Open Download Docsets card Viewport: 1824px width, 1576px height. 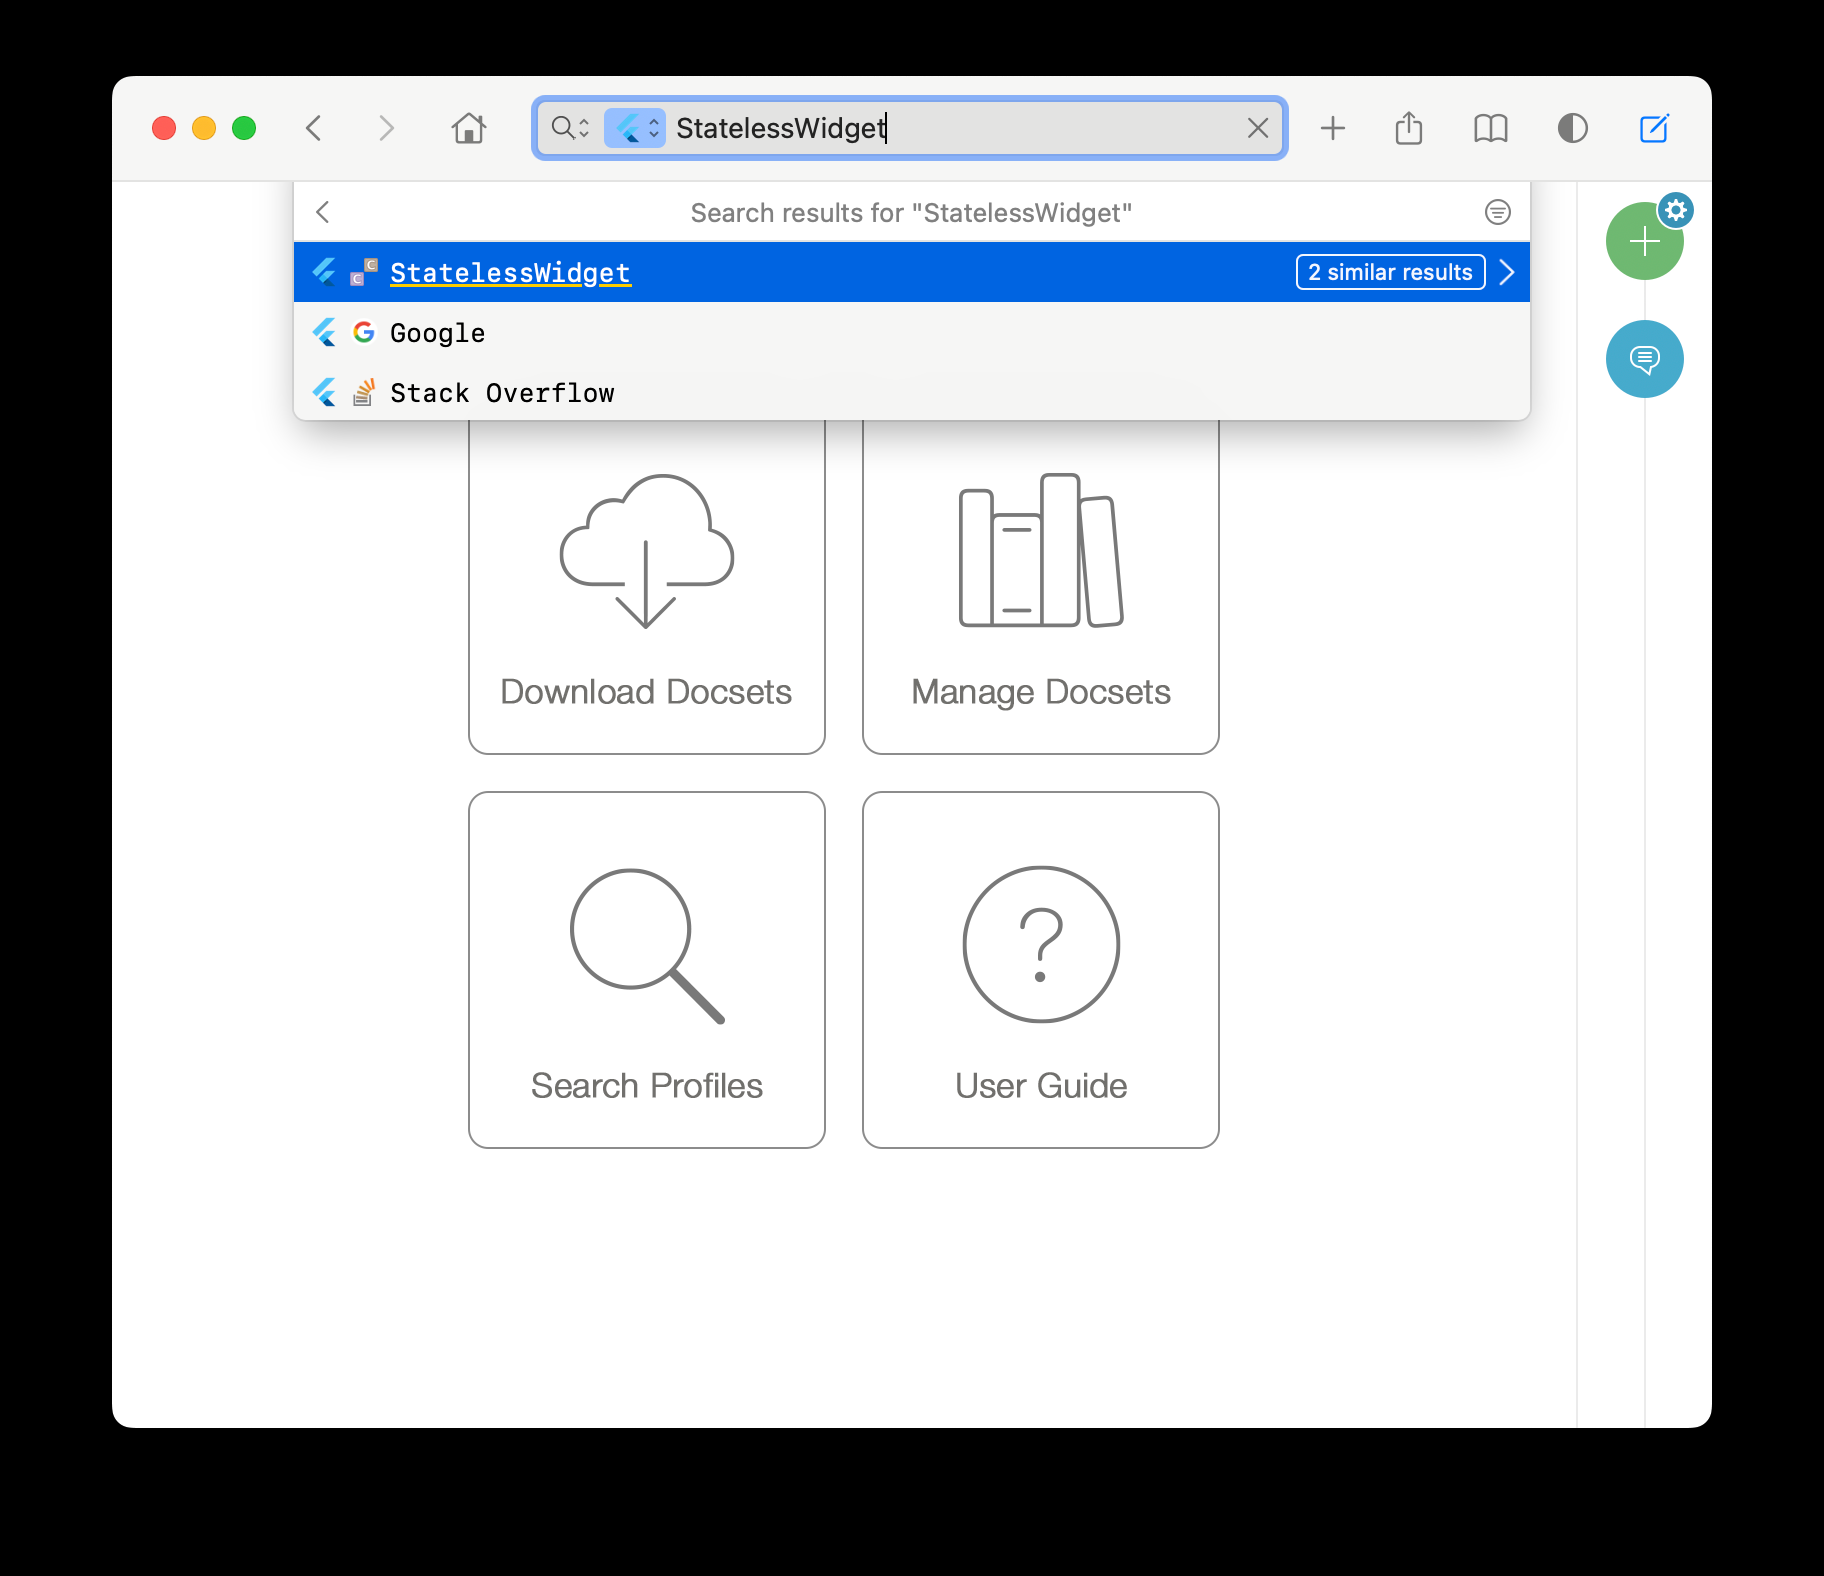(x=647, y=586)
